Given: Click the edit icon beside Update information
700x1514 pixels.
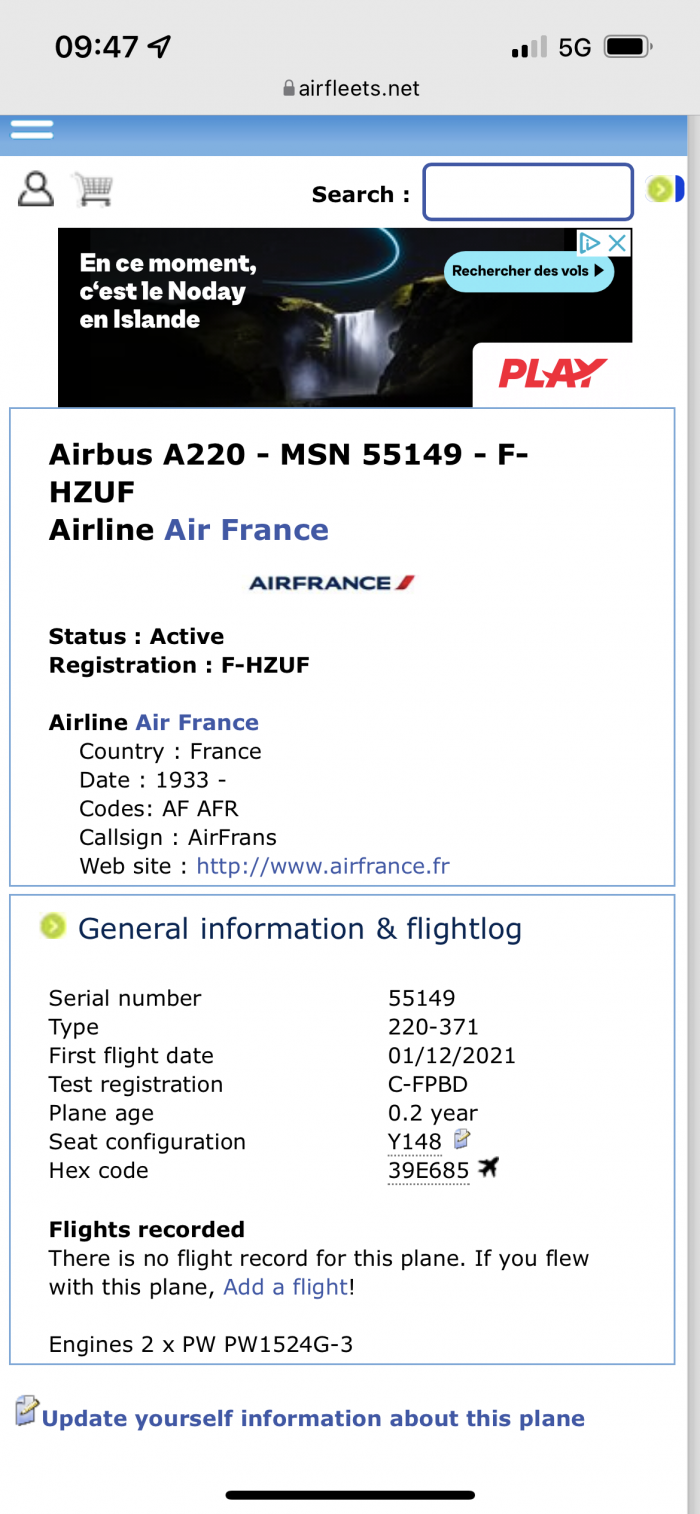Looking at the screenshot, I should [x=27, y=1411].
